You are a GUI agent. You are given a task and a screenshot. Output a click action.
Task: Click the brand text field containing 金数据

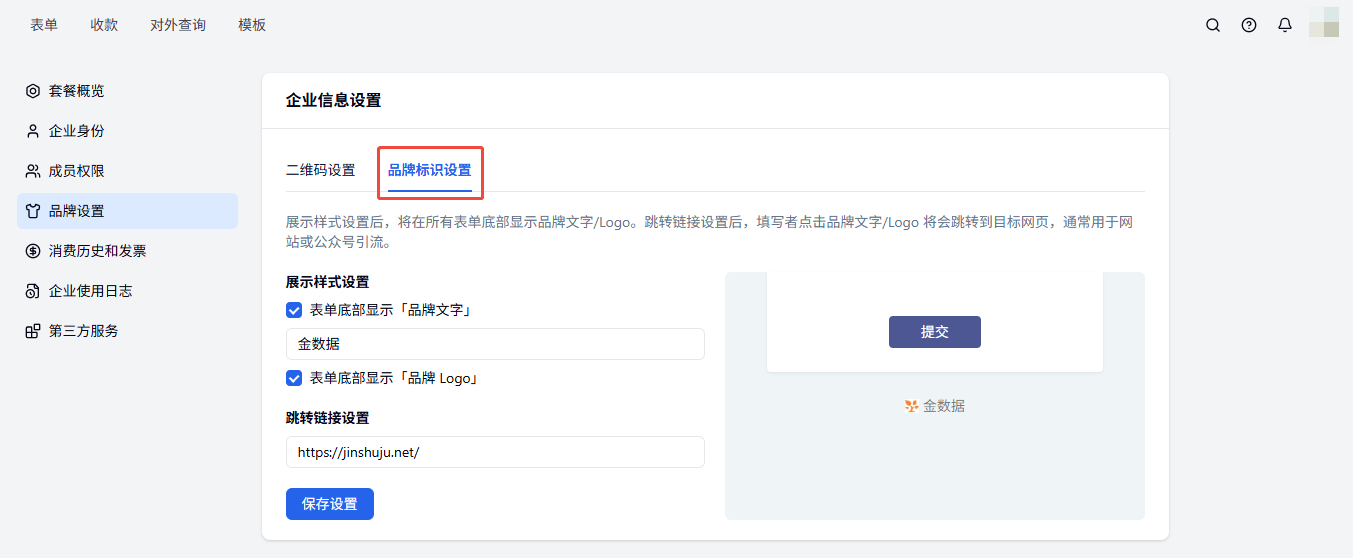click(x=495, y=344)
